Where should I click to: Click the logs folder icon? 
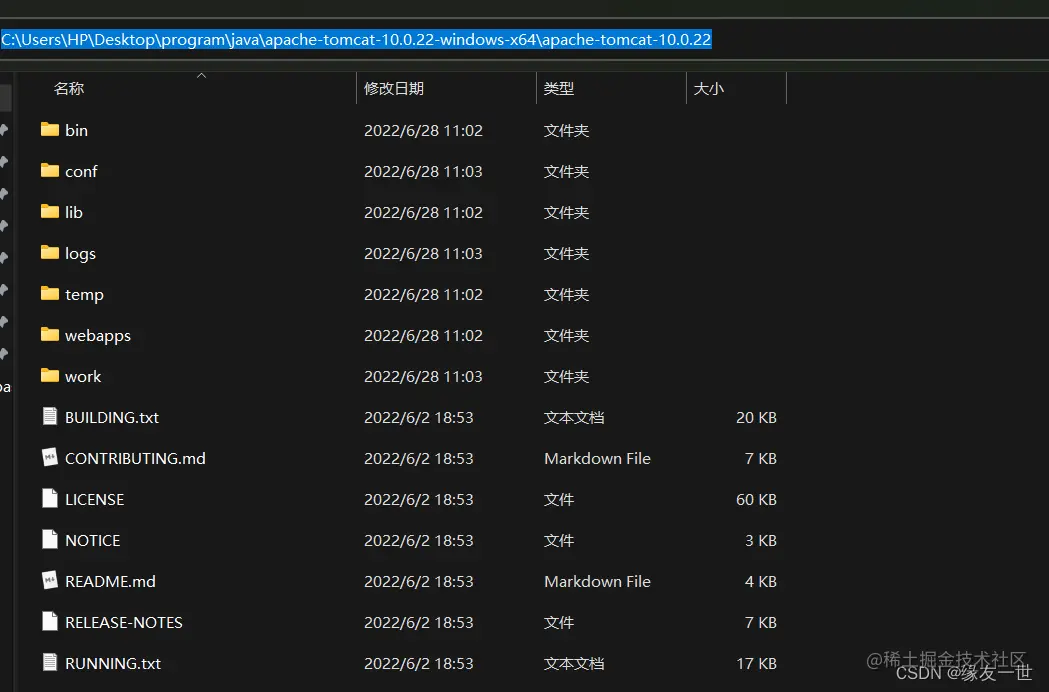[50, 252]
